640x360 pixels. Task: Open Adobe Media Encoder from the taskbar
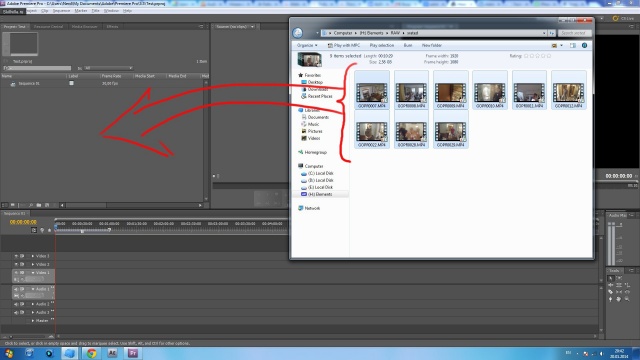pos(112,353)
